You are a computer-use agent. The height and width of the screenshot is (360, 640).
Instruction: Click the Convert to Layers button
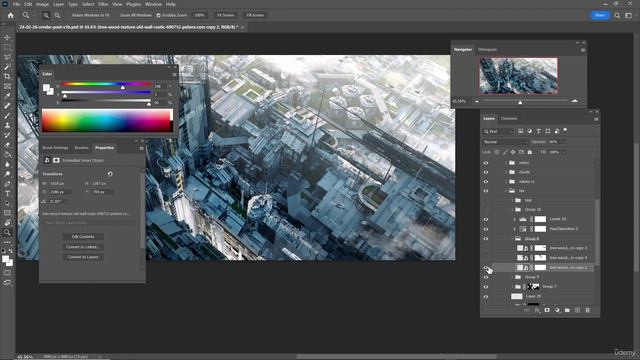pos(83,257)
